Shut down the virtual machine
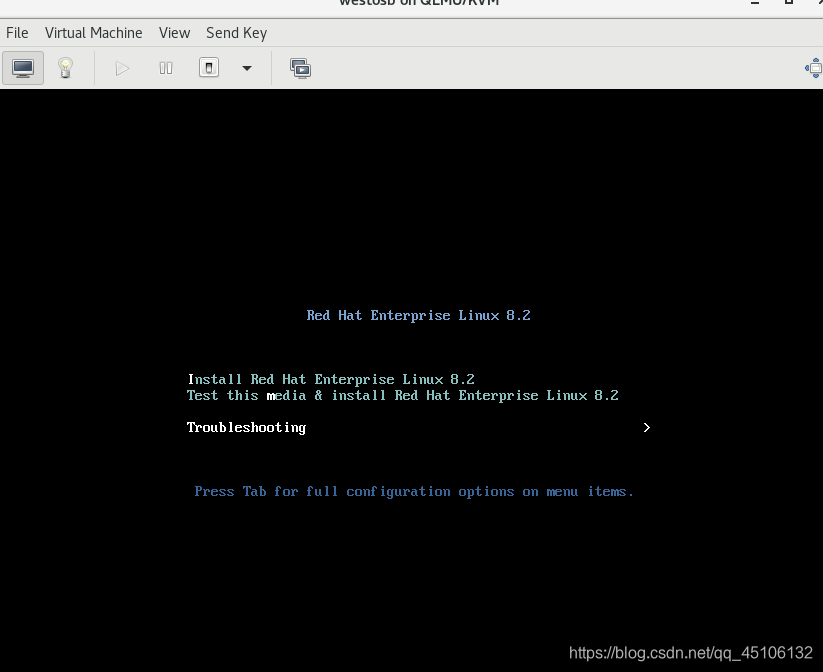The image size is (823, 672). click(209, 68)
